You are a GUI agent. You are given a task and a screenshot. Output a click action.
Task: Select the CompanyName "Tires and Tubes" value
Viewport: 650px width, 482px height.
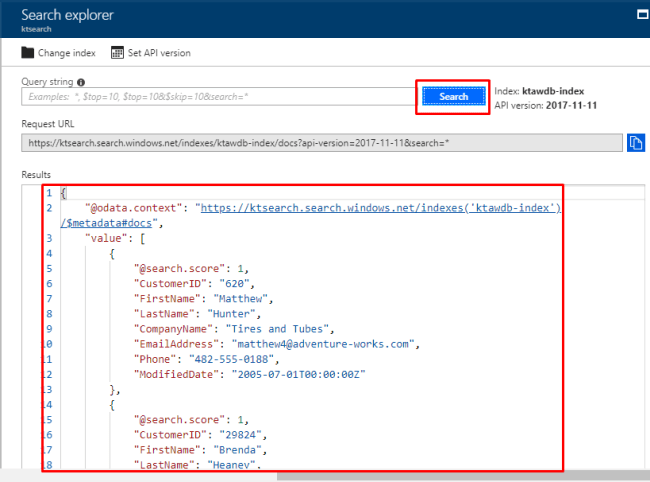pyautogui.click(x=277, y=329)
